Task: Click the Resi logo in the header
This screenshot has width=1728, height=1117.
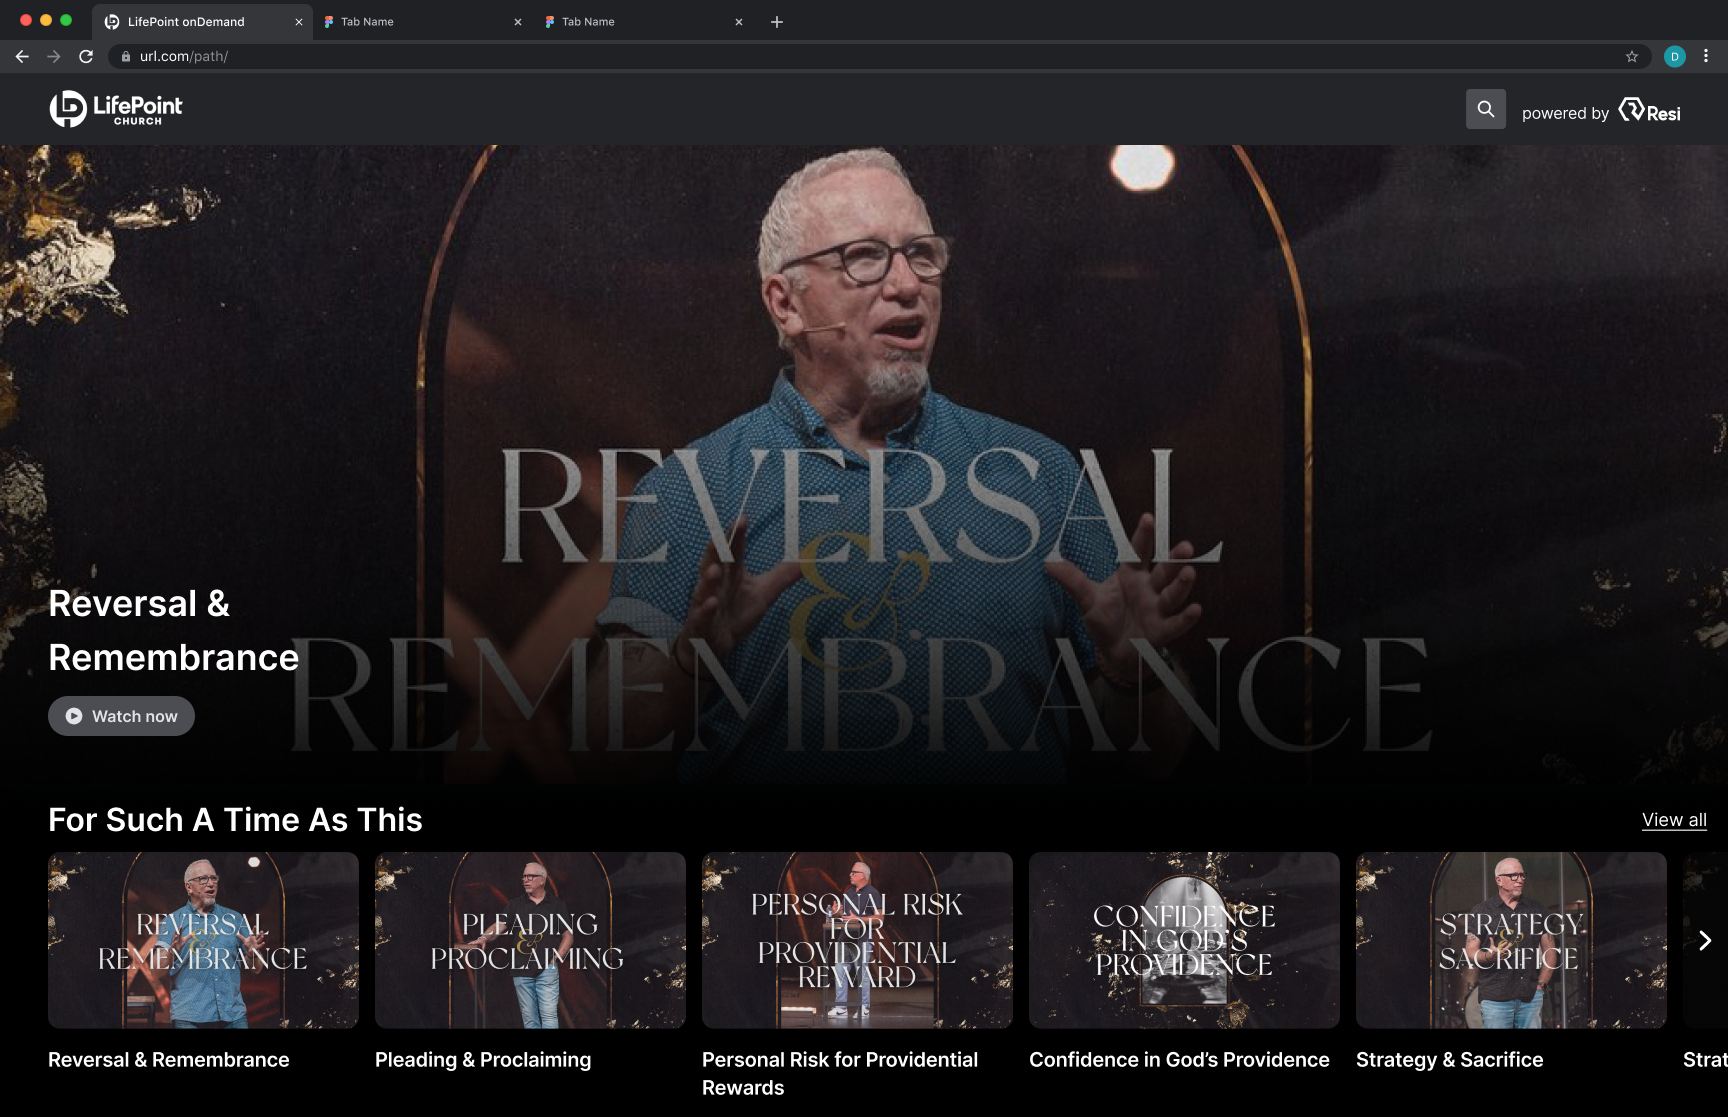Action: tap(1649, 112)
